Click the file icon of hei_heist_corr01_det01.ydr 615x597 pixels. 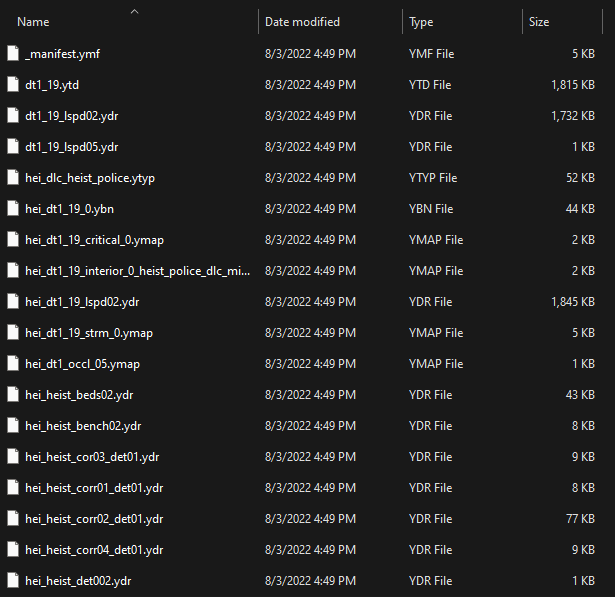[13, 488]
